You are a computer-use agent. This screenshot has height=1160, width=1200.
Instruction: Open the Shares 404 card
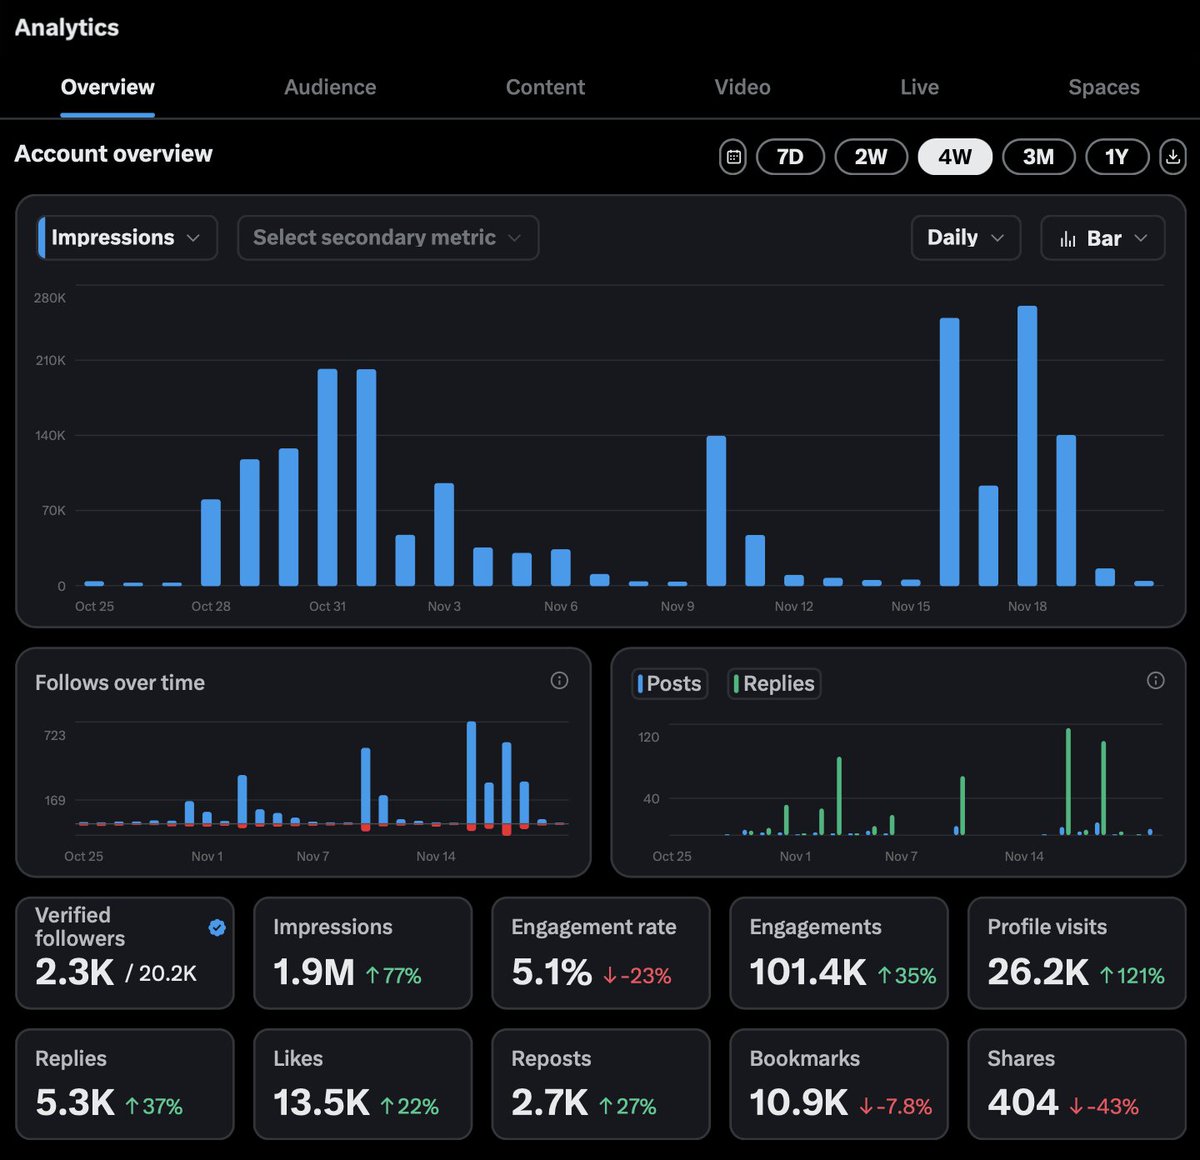click(1077, 1084)
